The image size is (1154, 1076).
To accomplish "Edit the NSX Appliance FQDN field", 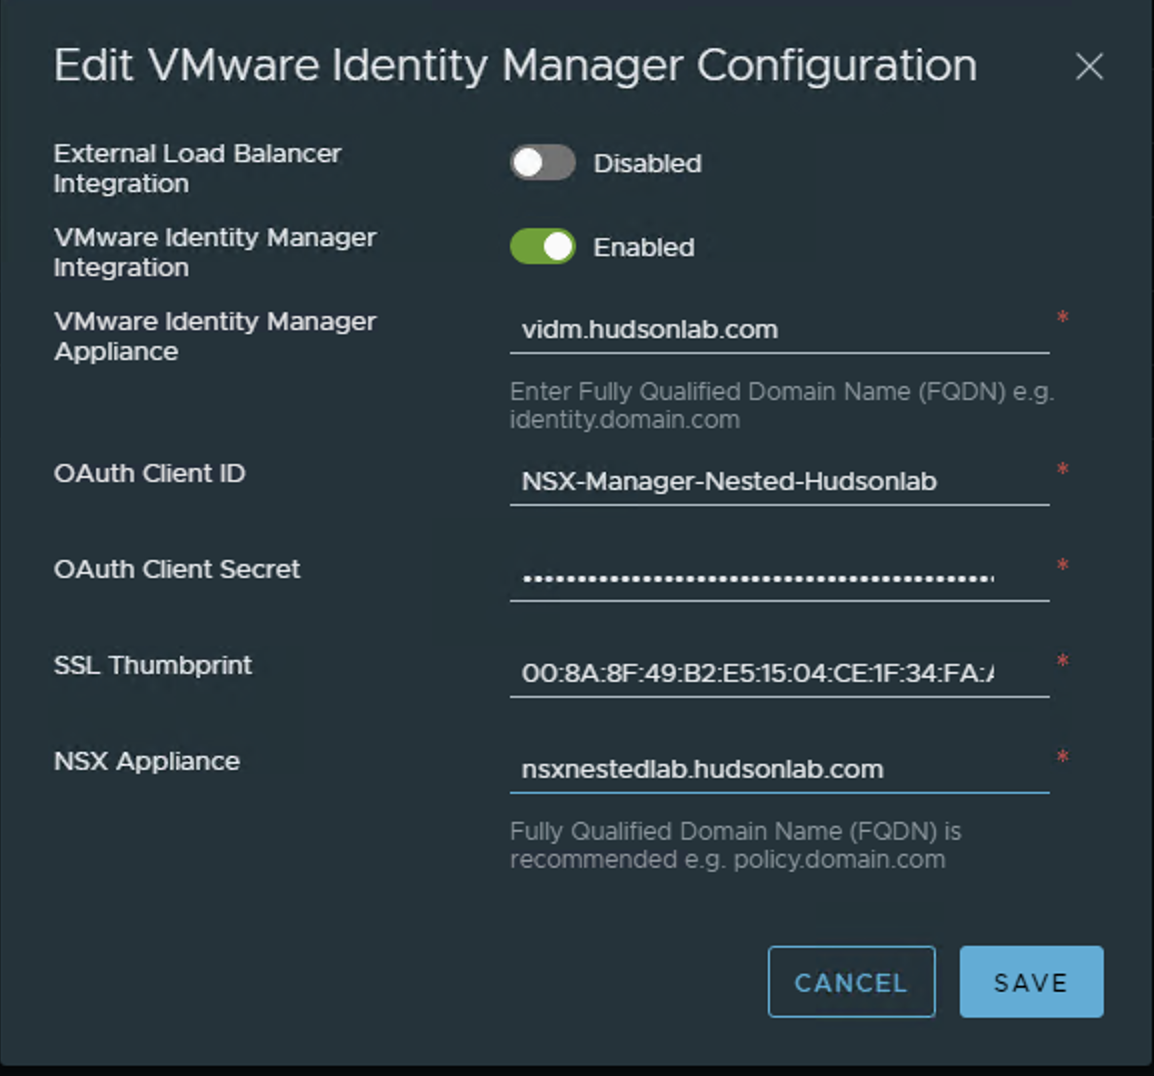I will point(779,770).
